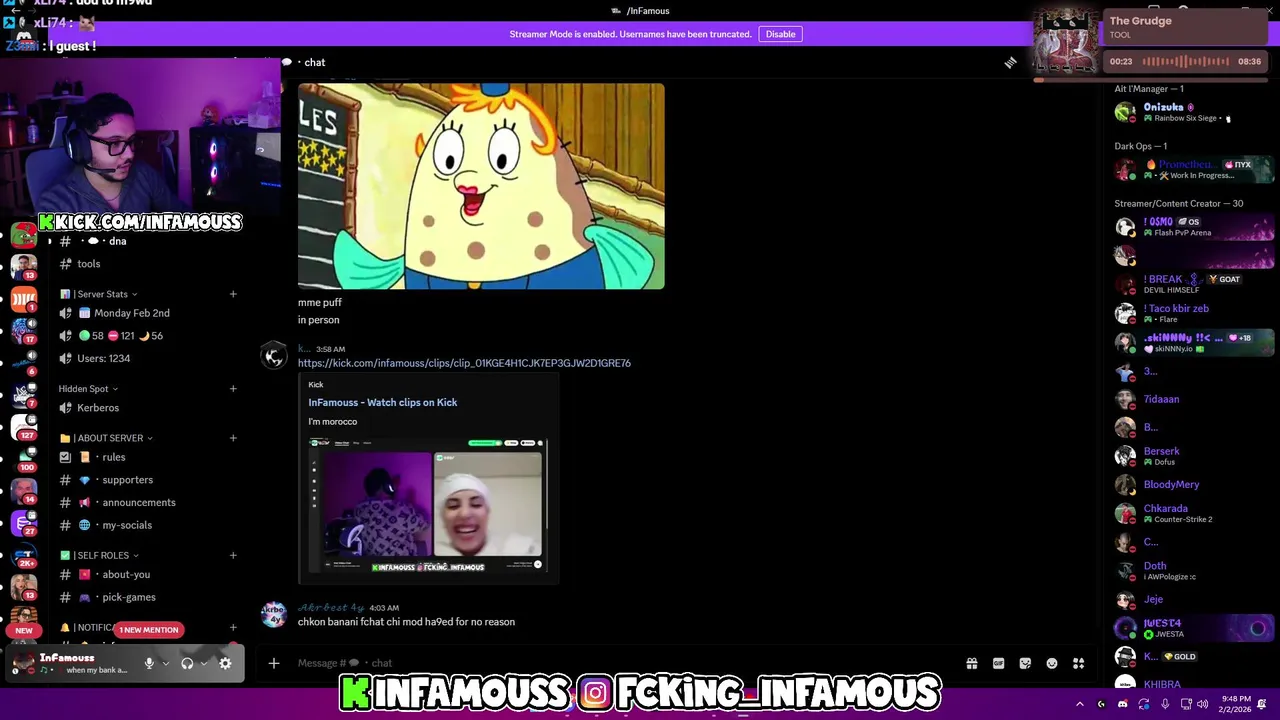Open member BloodyMery's profile
The height and width of the screenshot is (720, 1280).
coord(1192,485)
